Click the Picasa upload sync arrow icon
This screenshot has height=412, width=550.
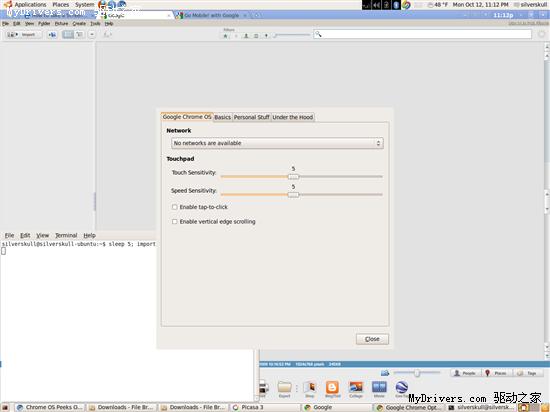53,34
